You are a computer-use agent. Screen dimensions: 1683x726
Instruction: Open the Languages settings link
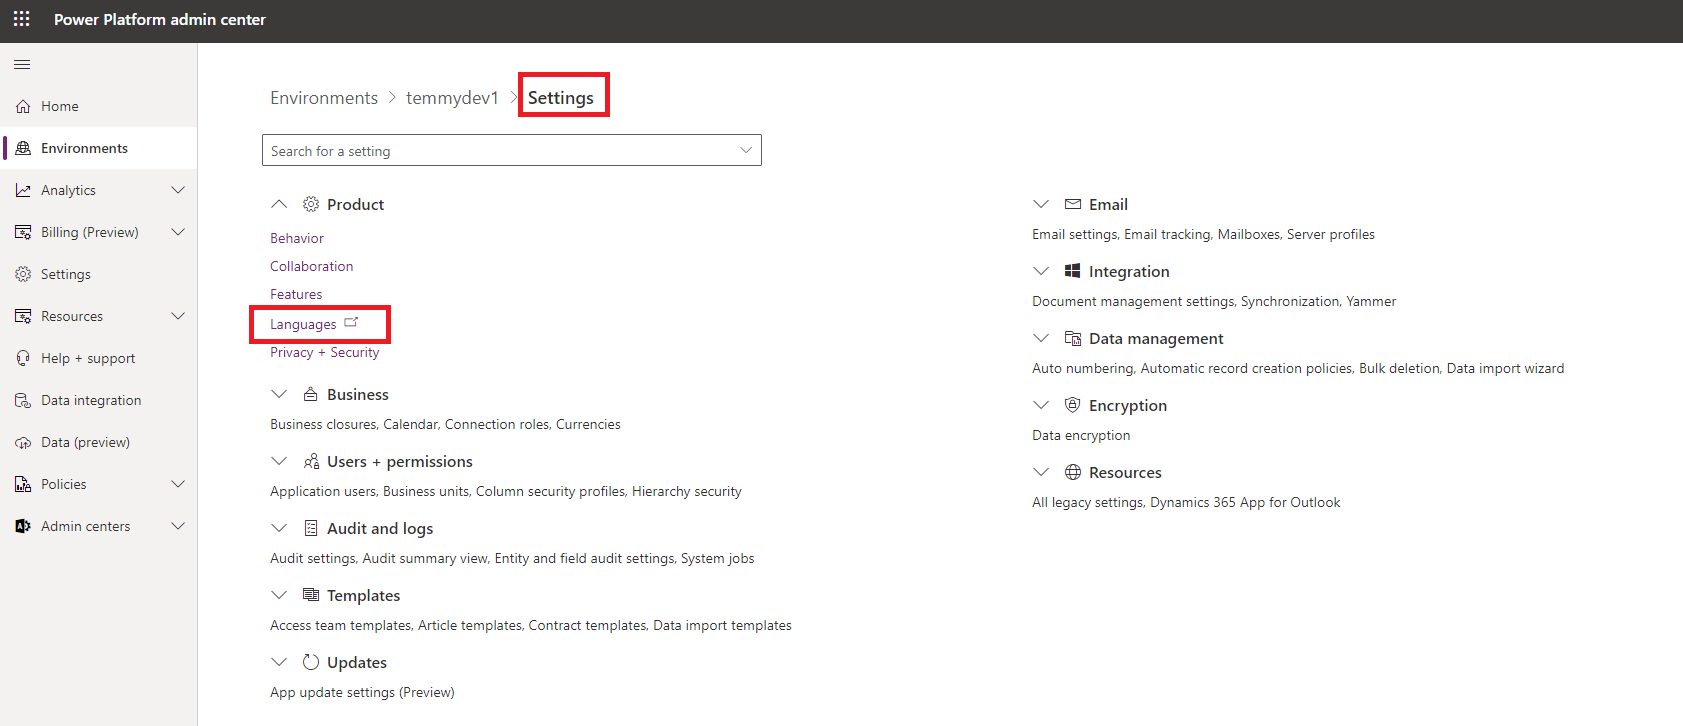[x=303, y=324]
